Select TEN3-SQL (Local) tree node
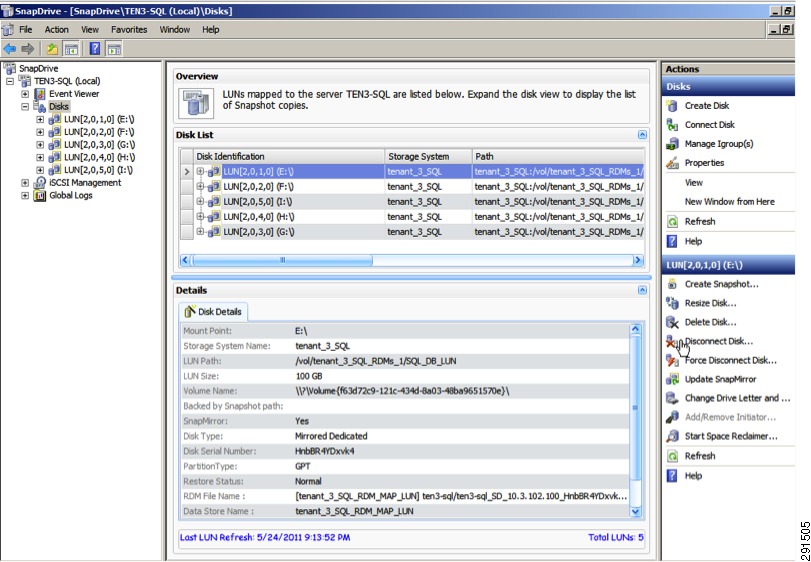Screen dimensions: 811x562 coord(67,81)
